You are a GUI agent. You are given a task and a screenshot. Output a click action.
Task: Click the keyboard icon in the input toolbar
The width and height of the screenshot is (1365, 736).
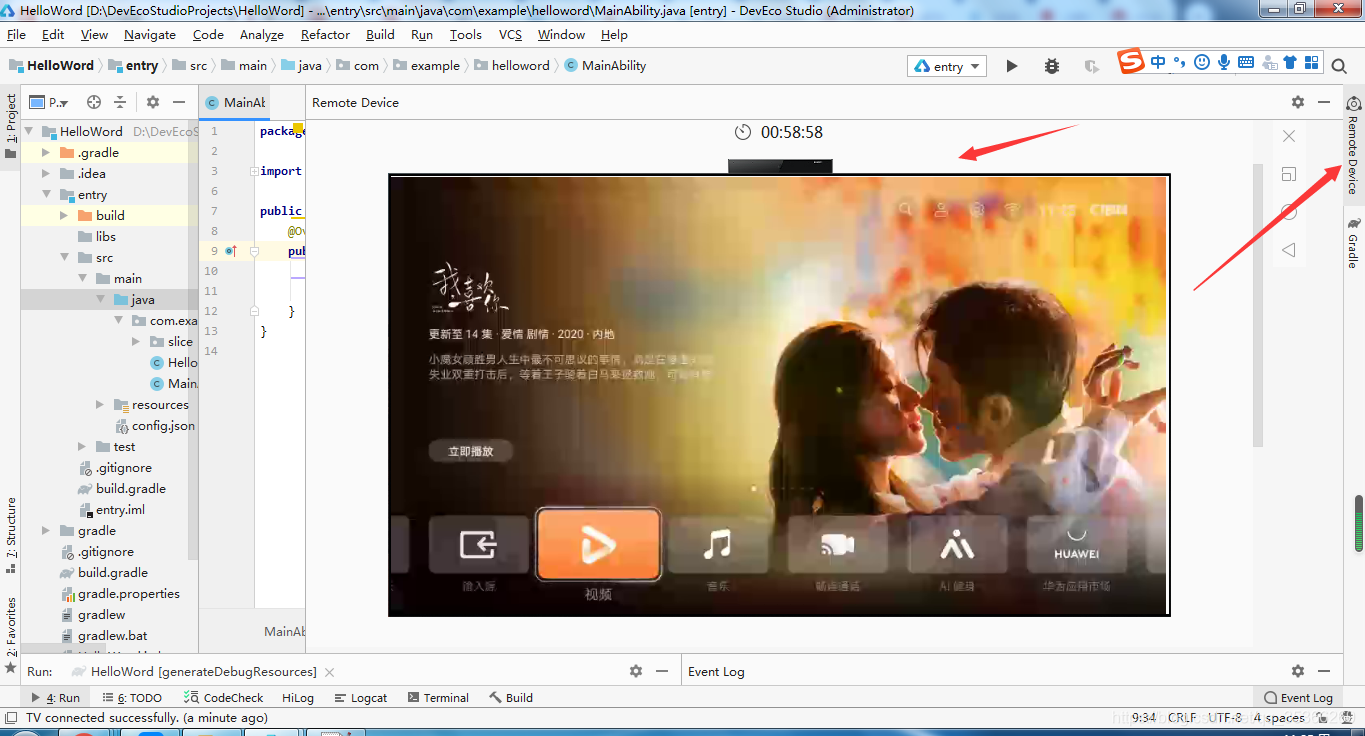pyautogui.click(x=1246, y=62)
